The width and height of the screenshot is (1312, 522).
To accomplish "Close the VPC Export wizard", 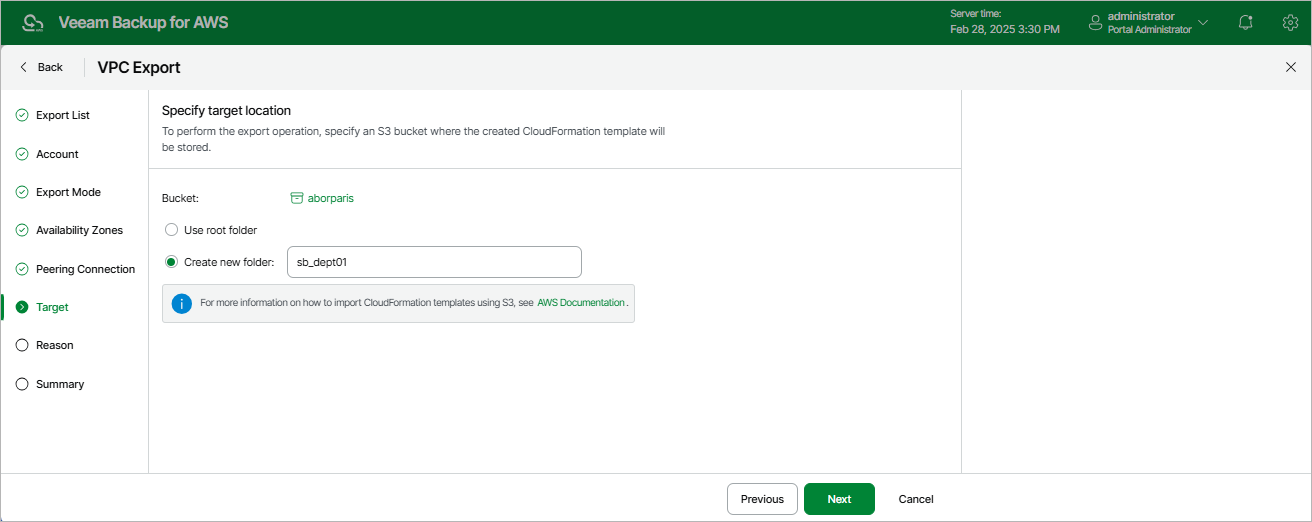I will [1290, 67].
